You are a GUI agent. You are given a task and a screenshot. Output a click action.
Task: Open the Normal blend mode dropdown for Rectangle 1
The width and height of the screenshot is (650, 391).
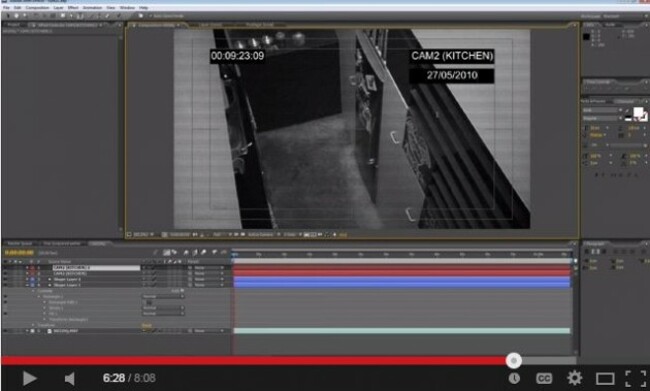pyautogui.click(x=162, y=297)
